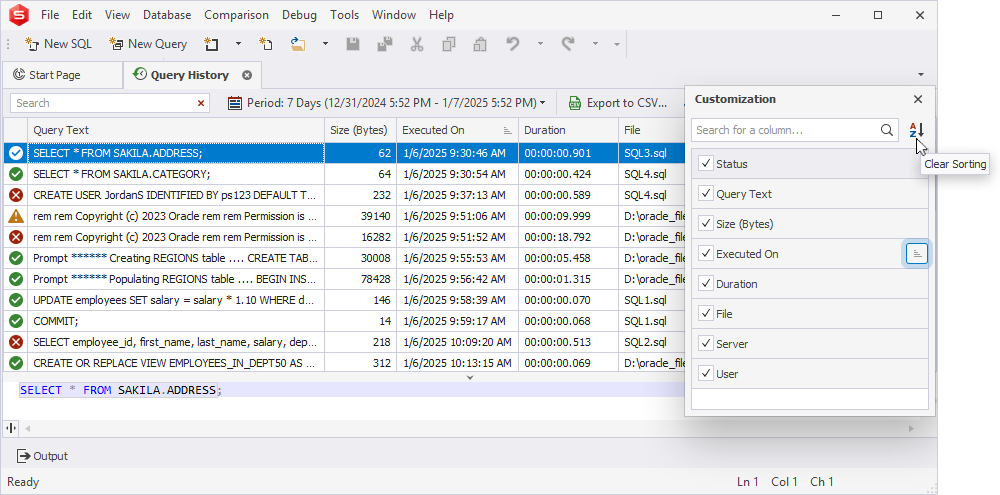This screenshot has width=1000, height=495.
Task: Close the Customization panel
Action: (x=918, y=99)
